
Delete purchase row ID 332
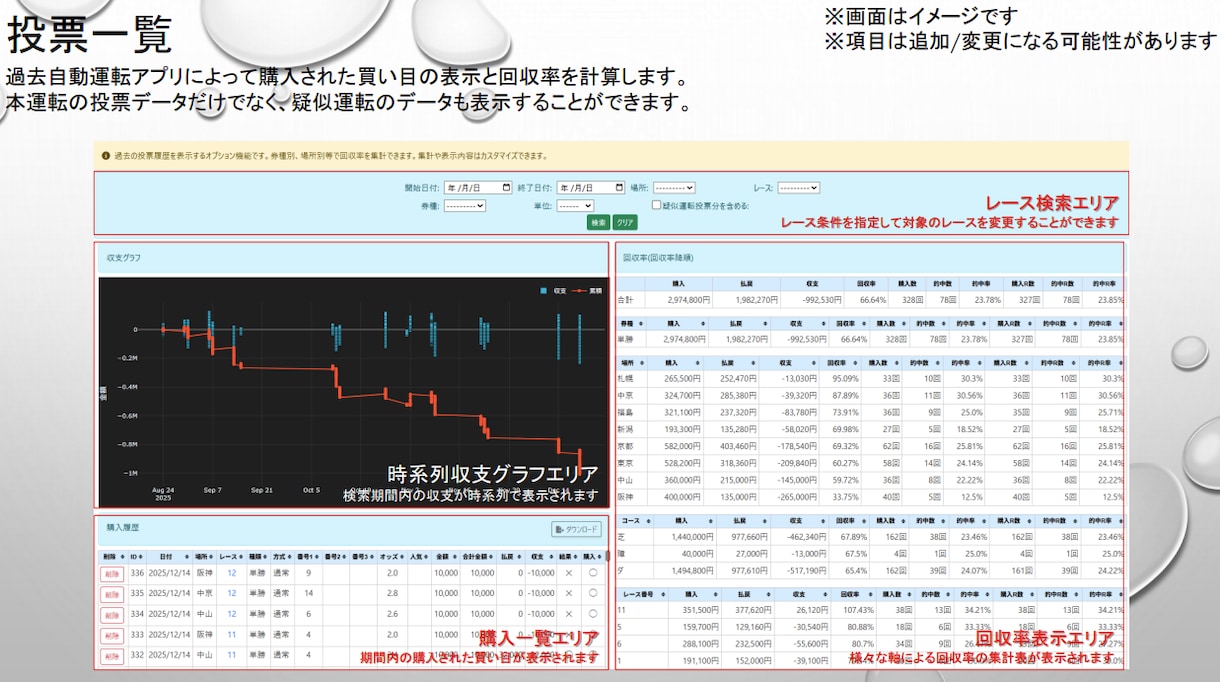pyautogui.click(x=111, y=655)
